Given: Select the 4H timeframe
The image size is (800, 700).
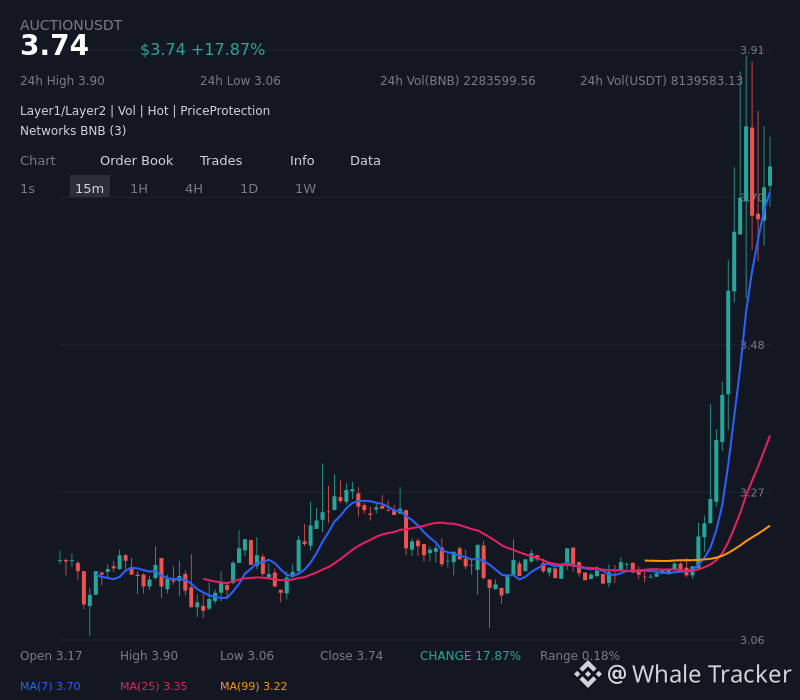Looking at the screenshot, I should (x=194, y=189).
